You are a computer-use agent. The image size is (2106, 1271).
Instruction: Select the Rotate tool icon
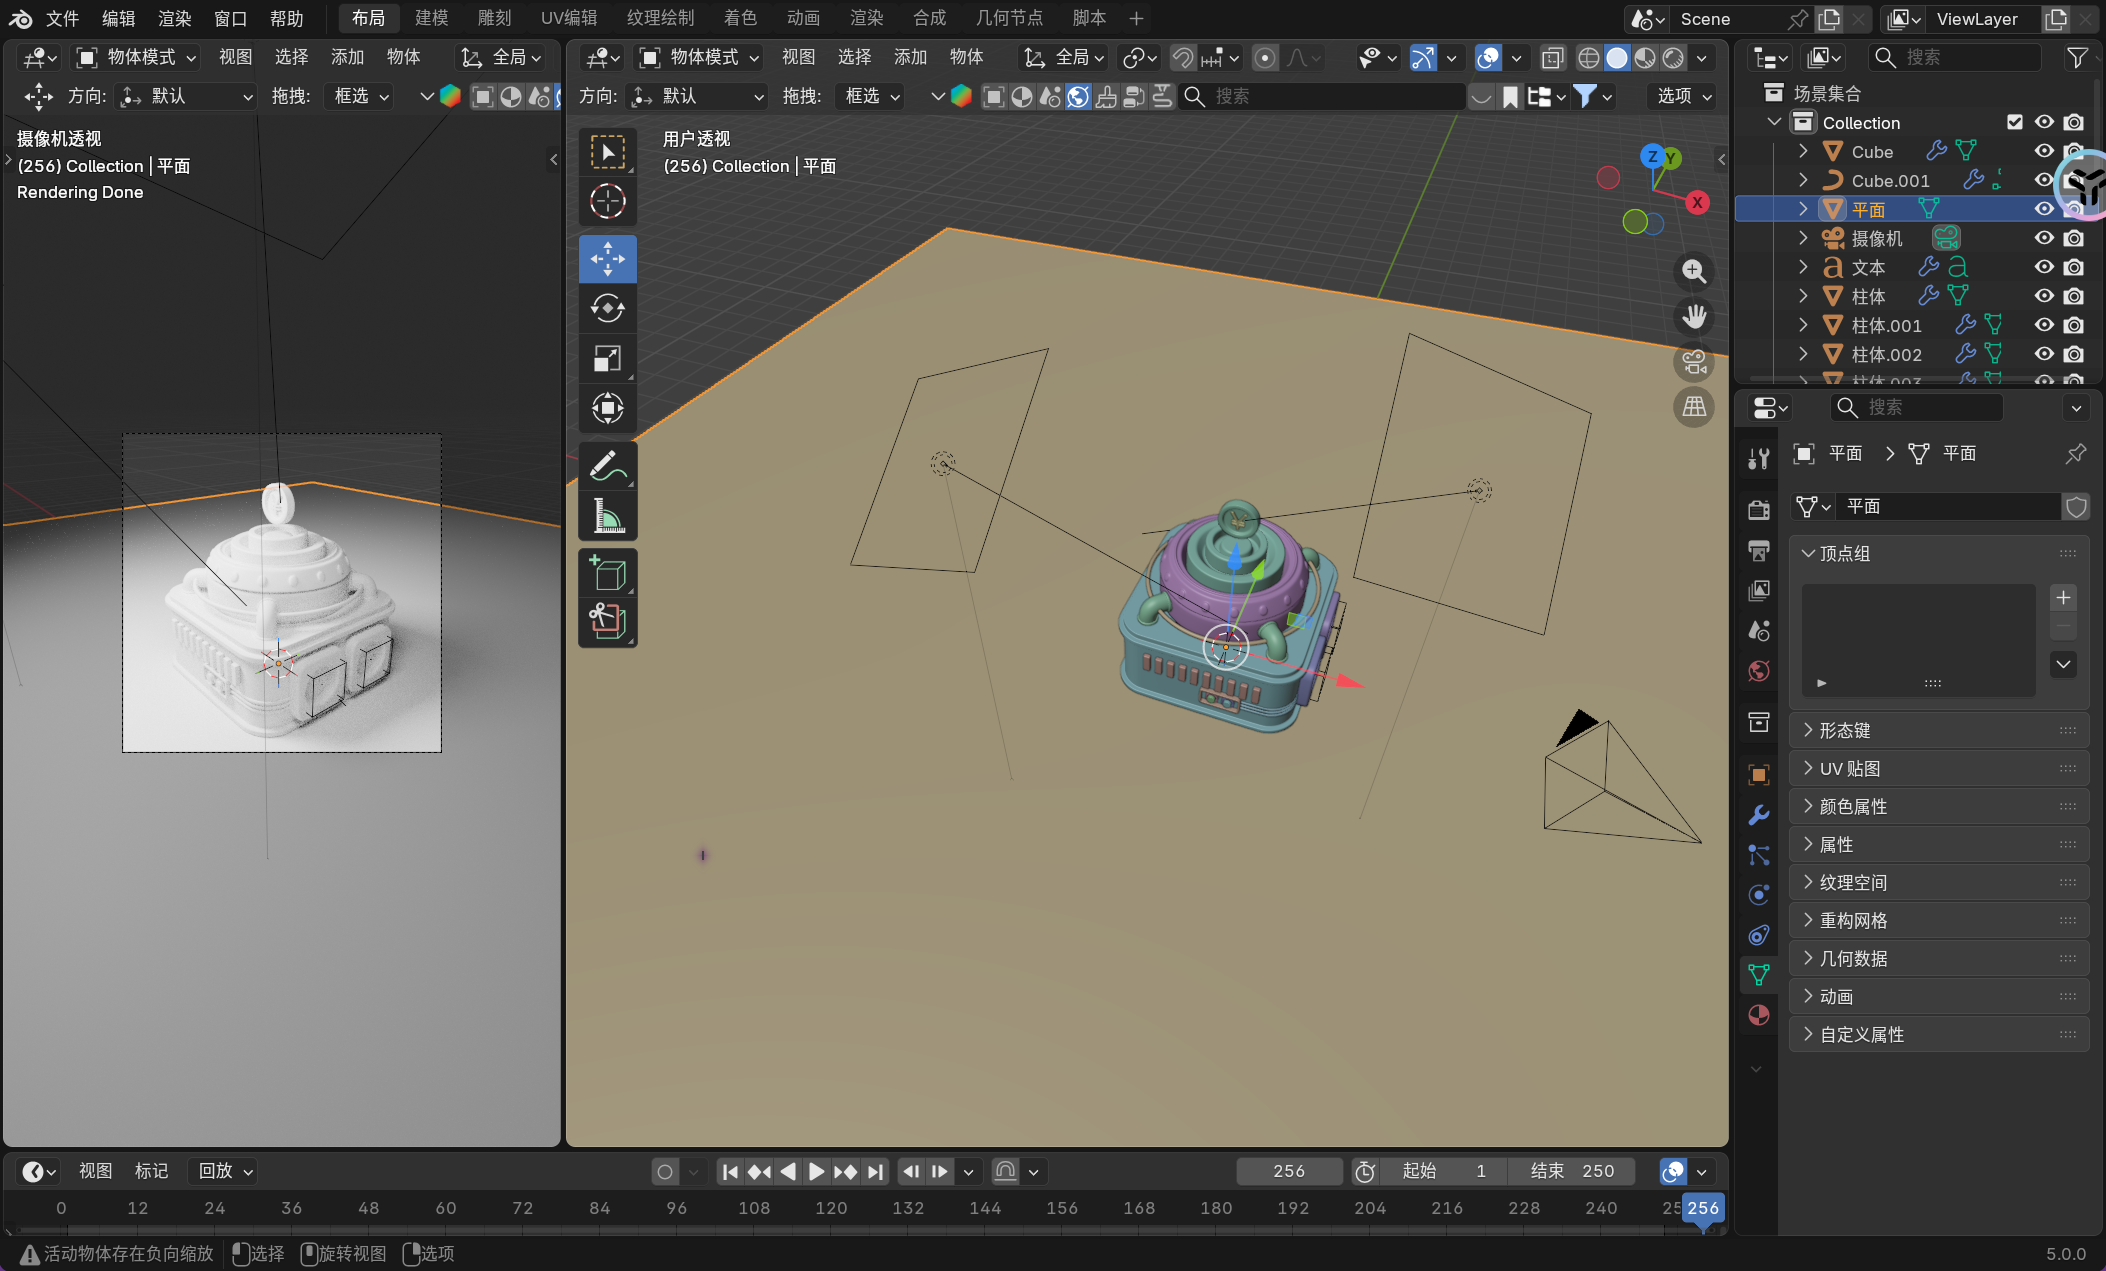coord(607,309)
